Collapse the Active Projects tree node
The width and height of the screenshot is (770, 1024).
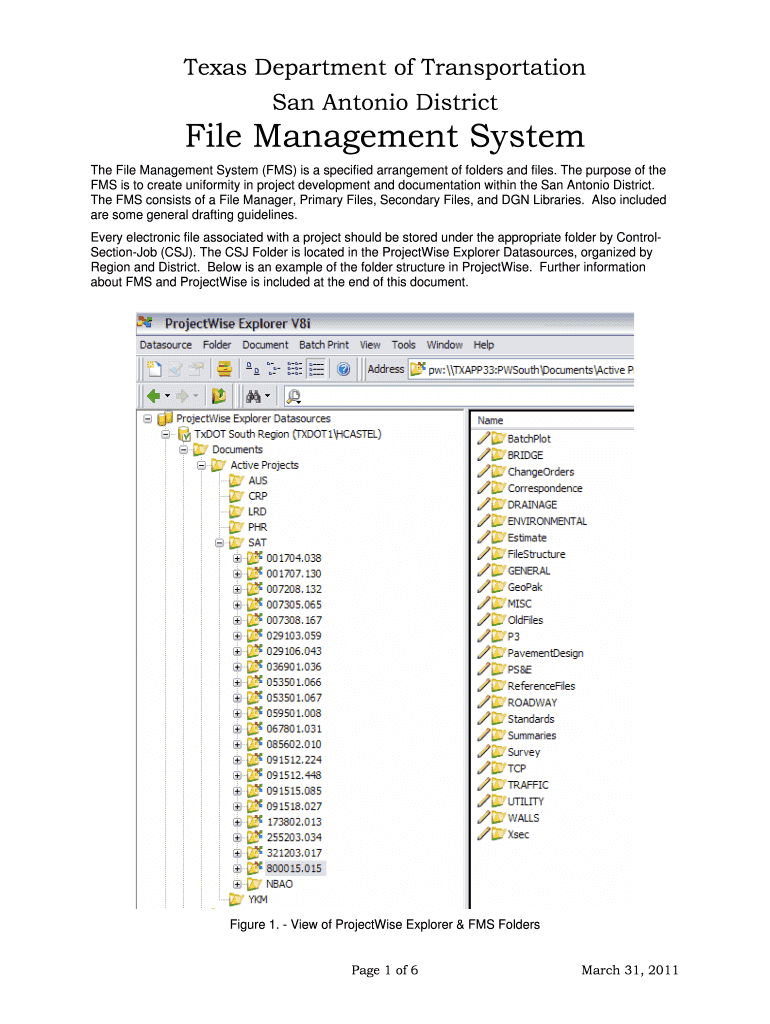202,465
